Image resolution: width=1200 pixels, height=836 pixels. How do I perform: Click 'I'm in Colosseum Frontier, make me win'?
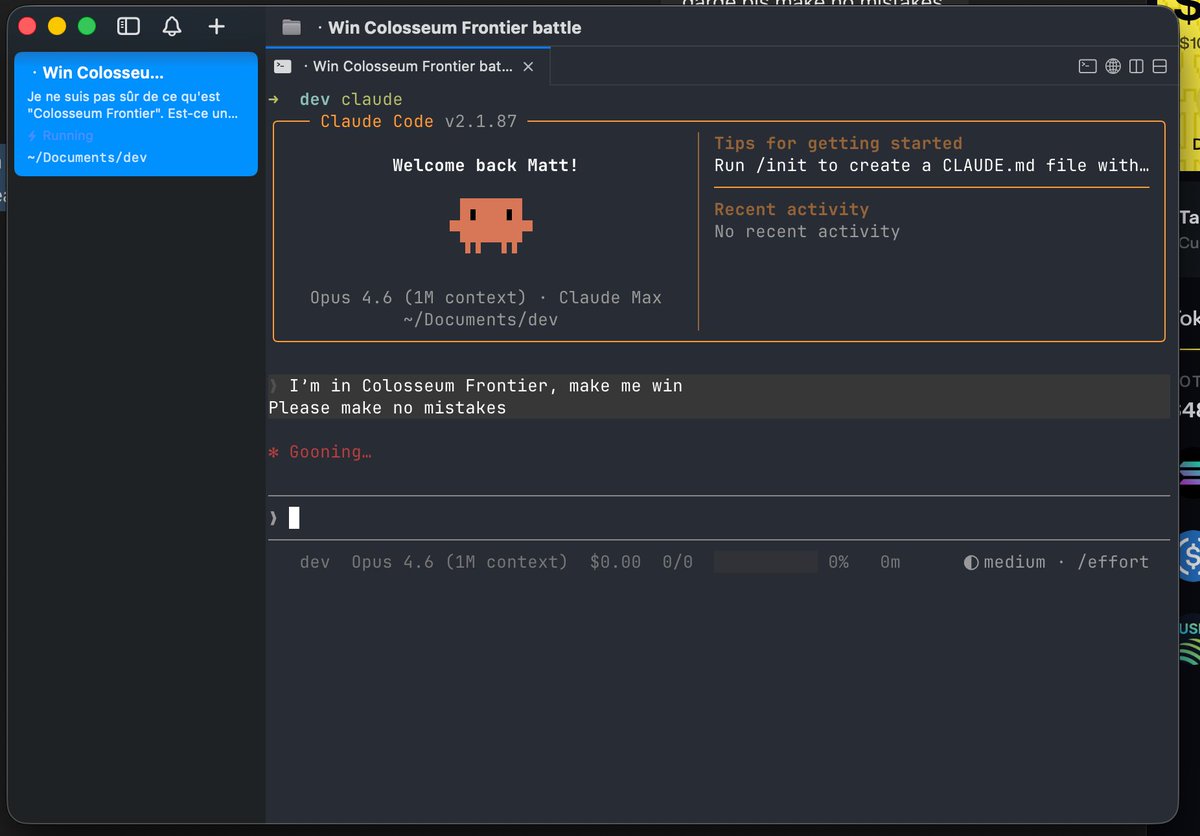[486, 386]
